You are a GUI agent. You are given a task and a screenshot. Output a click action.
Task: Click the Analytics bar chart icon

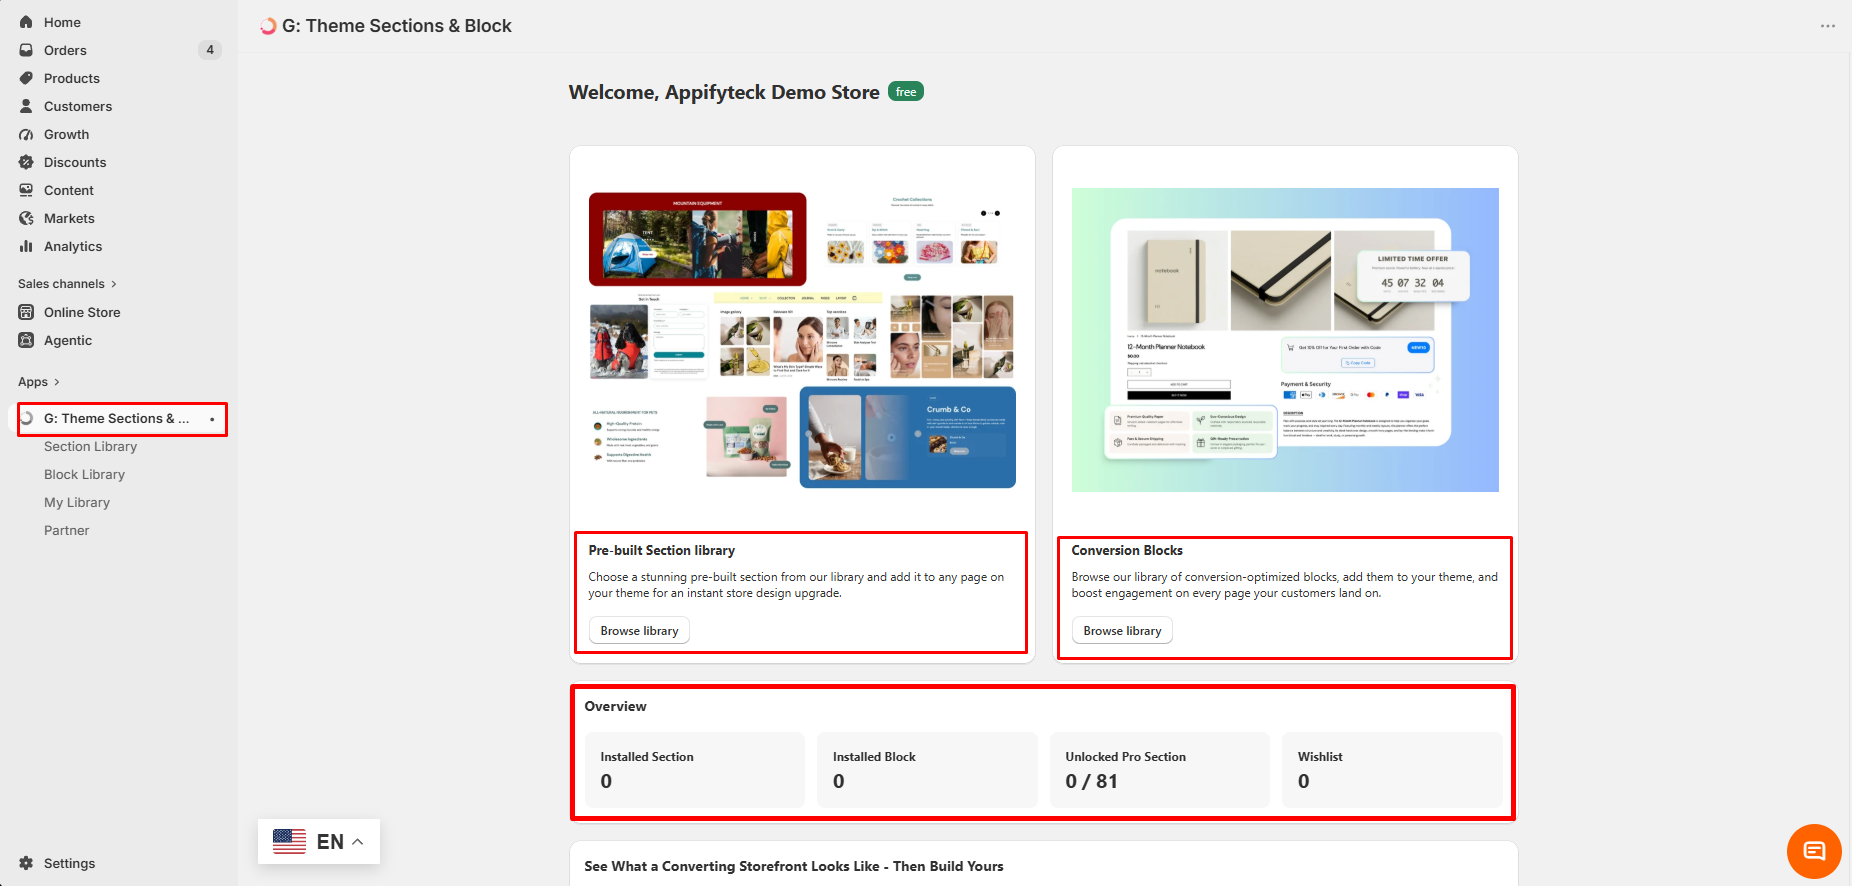(26, 246)
